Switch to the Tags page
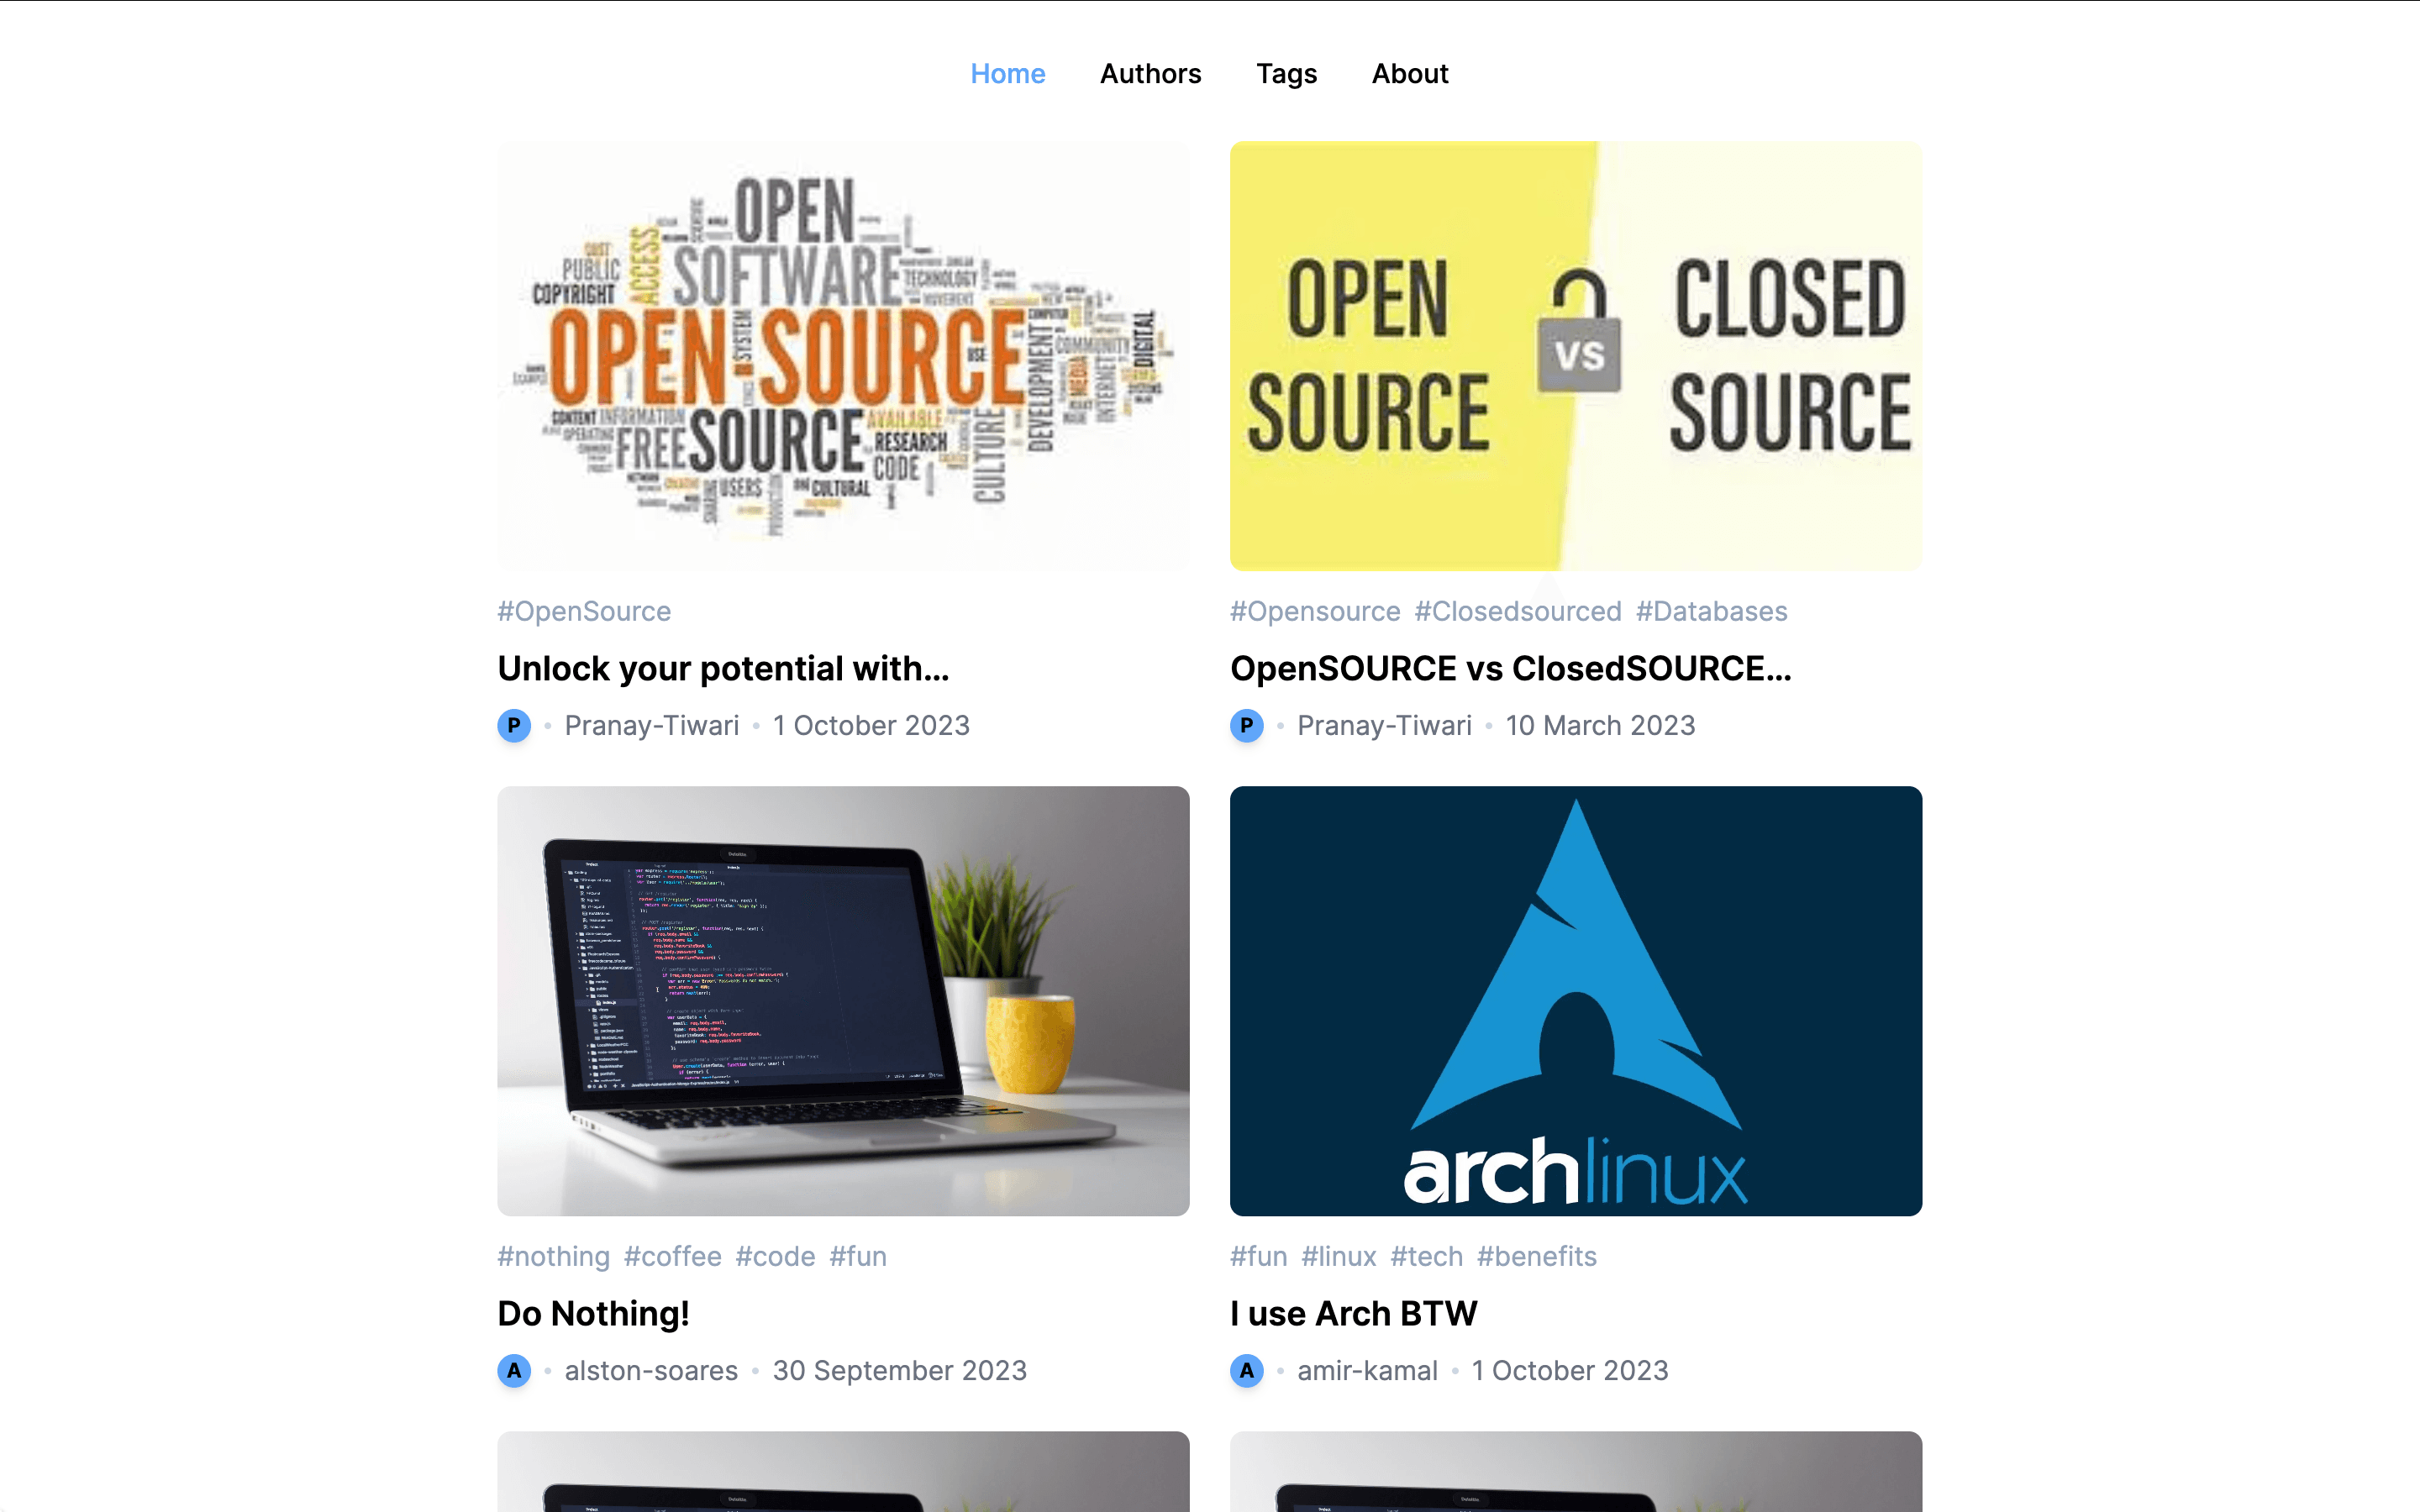This screenshot has height=1512, width=2420. [1286, 73]
